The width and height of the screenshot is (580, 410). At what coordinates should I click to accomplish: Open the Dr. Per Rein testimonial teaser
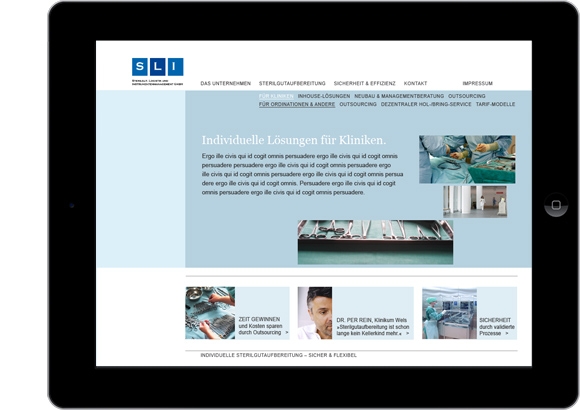tap(355, 313)
